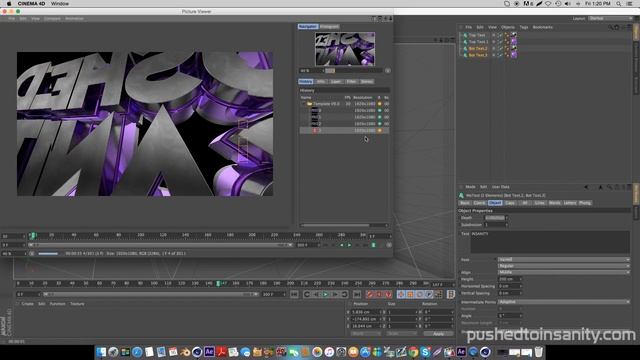Select the History tab in Picture Viewer

pyautogui.click(x=305, y=82)
